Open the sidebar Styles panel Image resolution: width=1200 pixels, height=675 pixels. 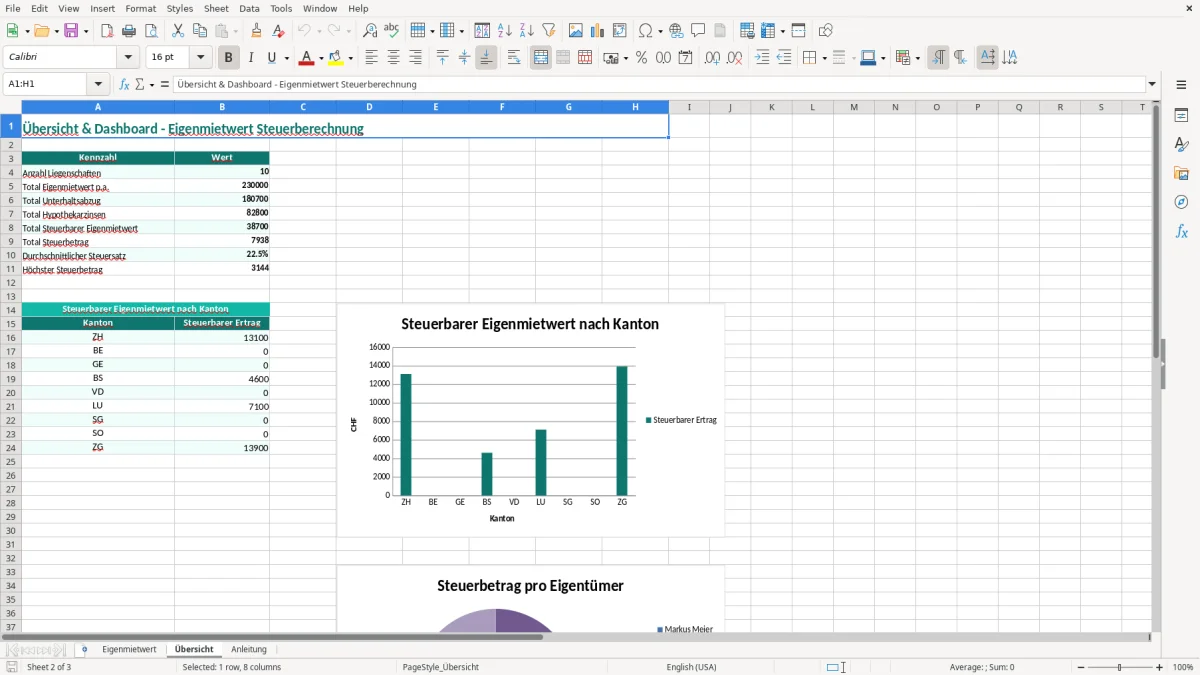click(1181, 145)
